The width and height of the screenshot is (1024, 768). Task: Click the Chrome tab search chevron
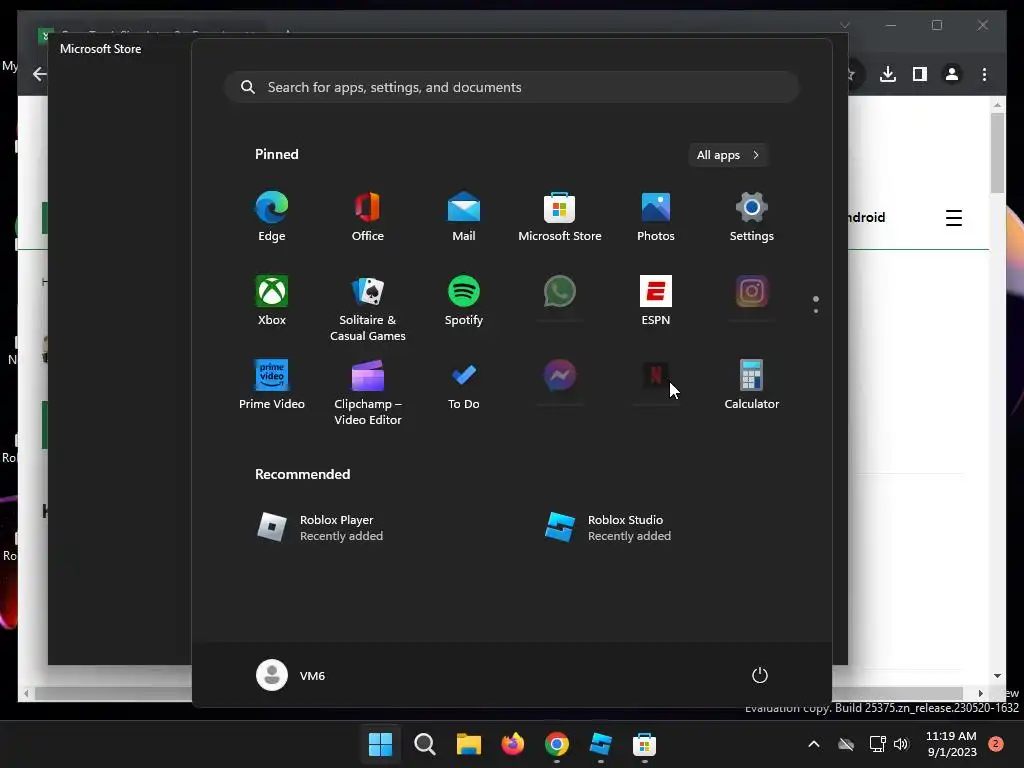pos(844,25)
